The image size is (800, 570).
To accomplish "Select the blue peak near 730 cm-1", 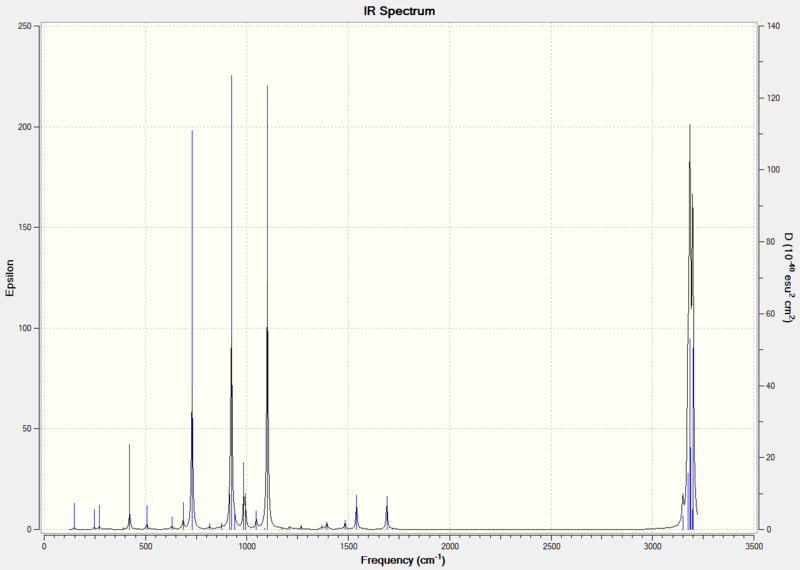I will (192, 330).
